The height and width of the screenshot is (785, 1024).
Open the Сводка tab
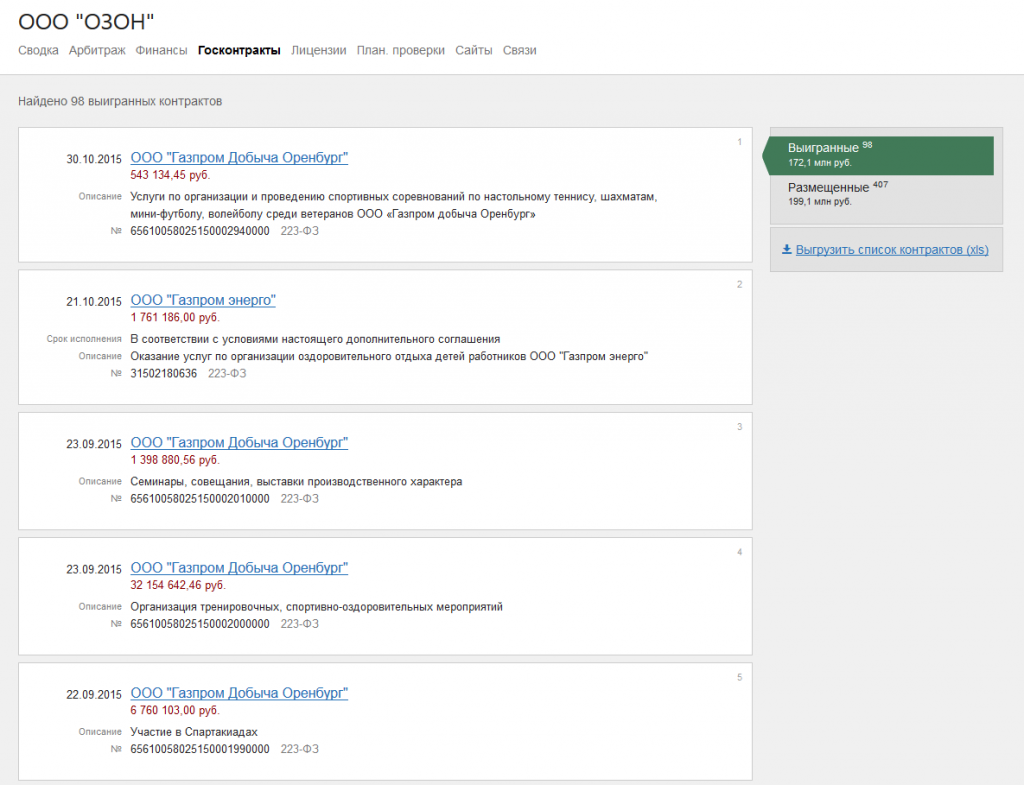pyautogui.click(x=38, y=50)
